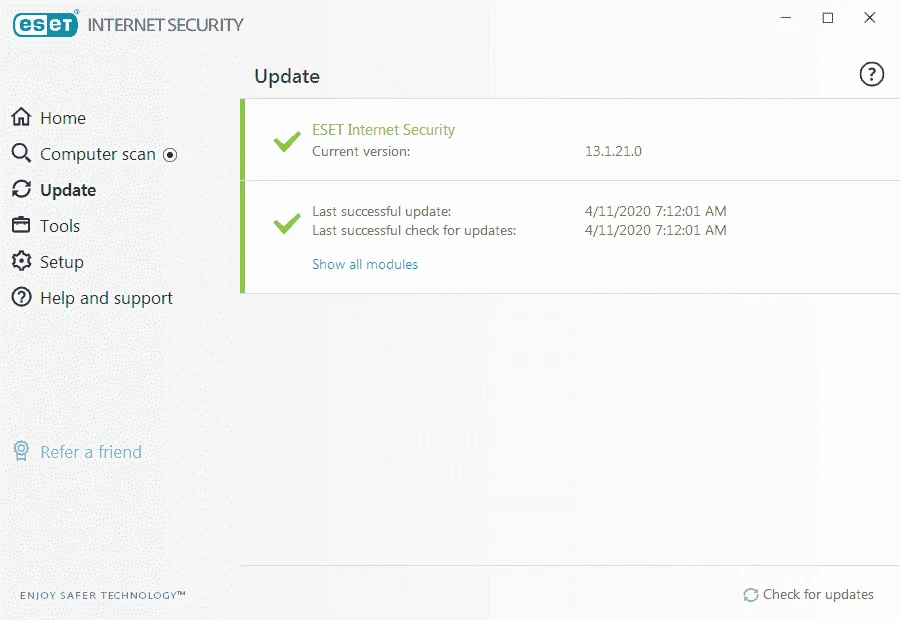Click the ESET Internet Security product name
The image size is (900, 620).
click(x=383, y=130)
